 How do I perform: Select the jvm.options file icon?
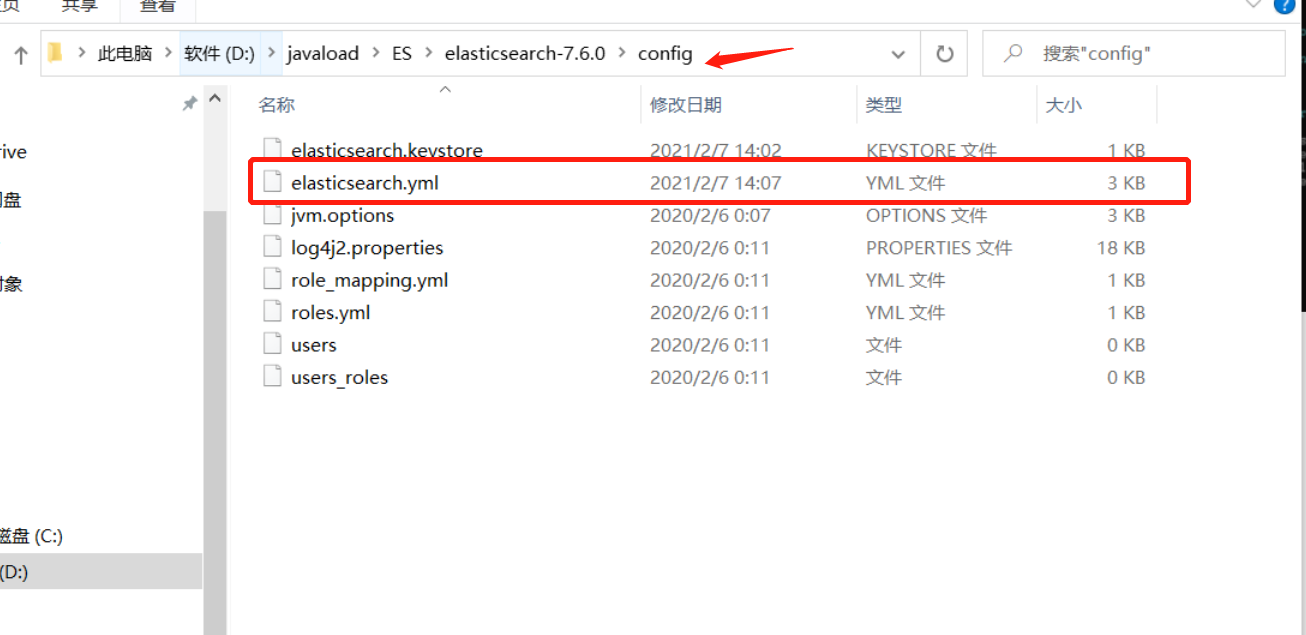[x=272, y=215]
